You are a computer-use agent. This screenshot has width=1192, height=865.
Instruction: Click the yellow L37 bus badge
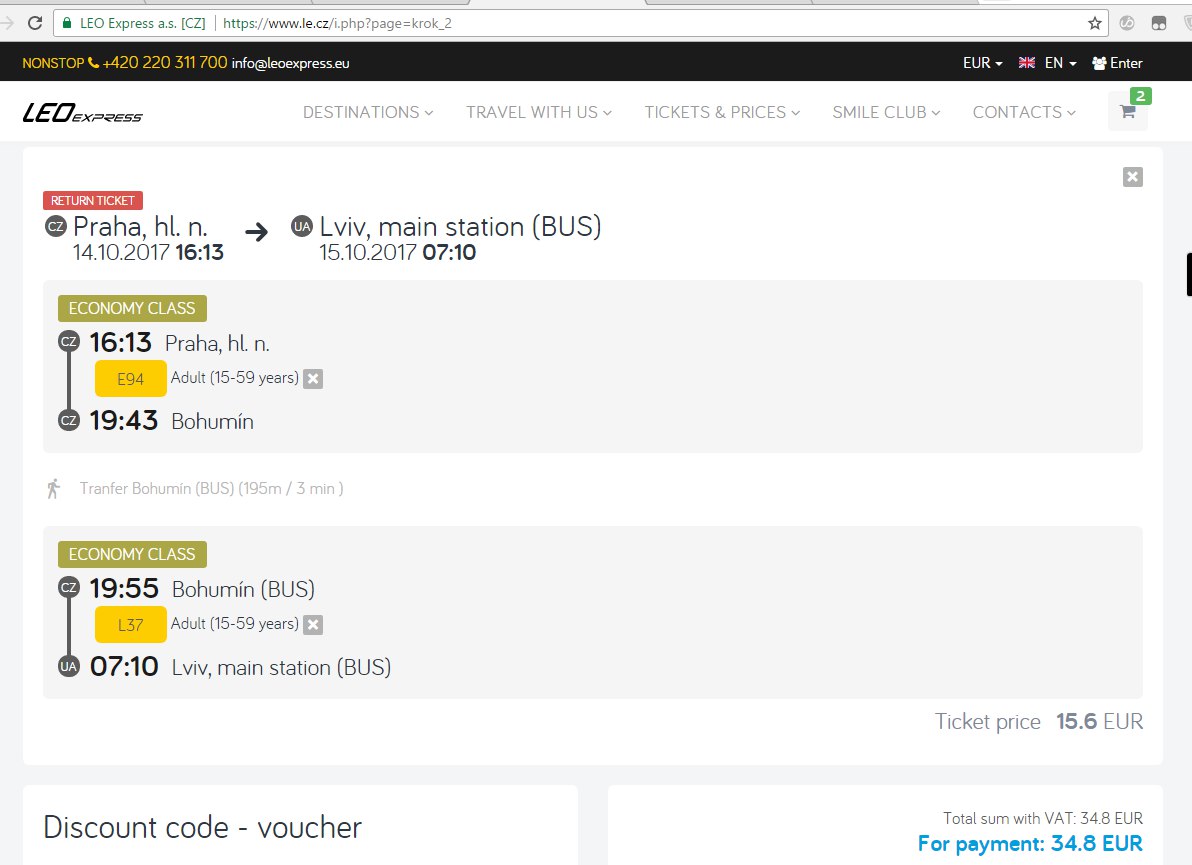tap(131, 625)
